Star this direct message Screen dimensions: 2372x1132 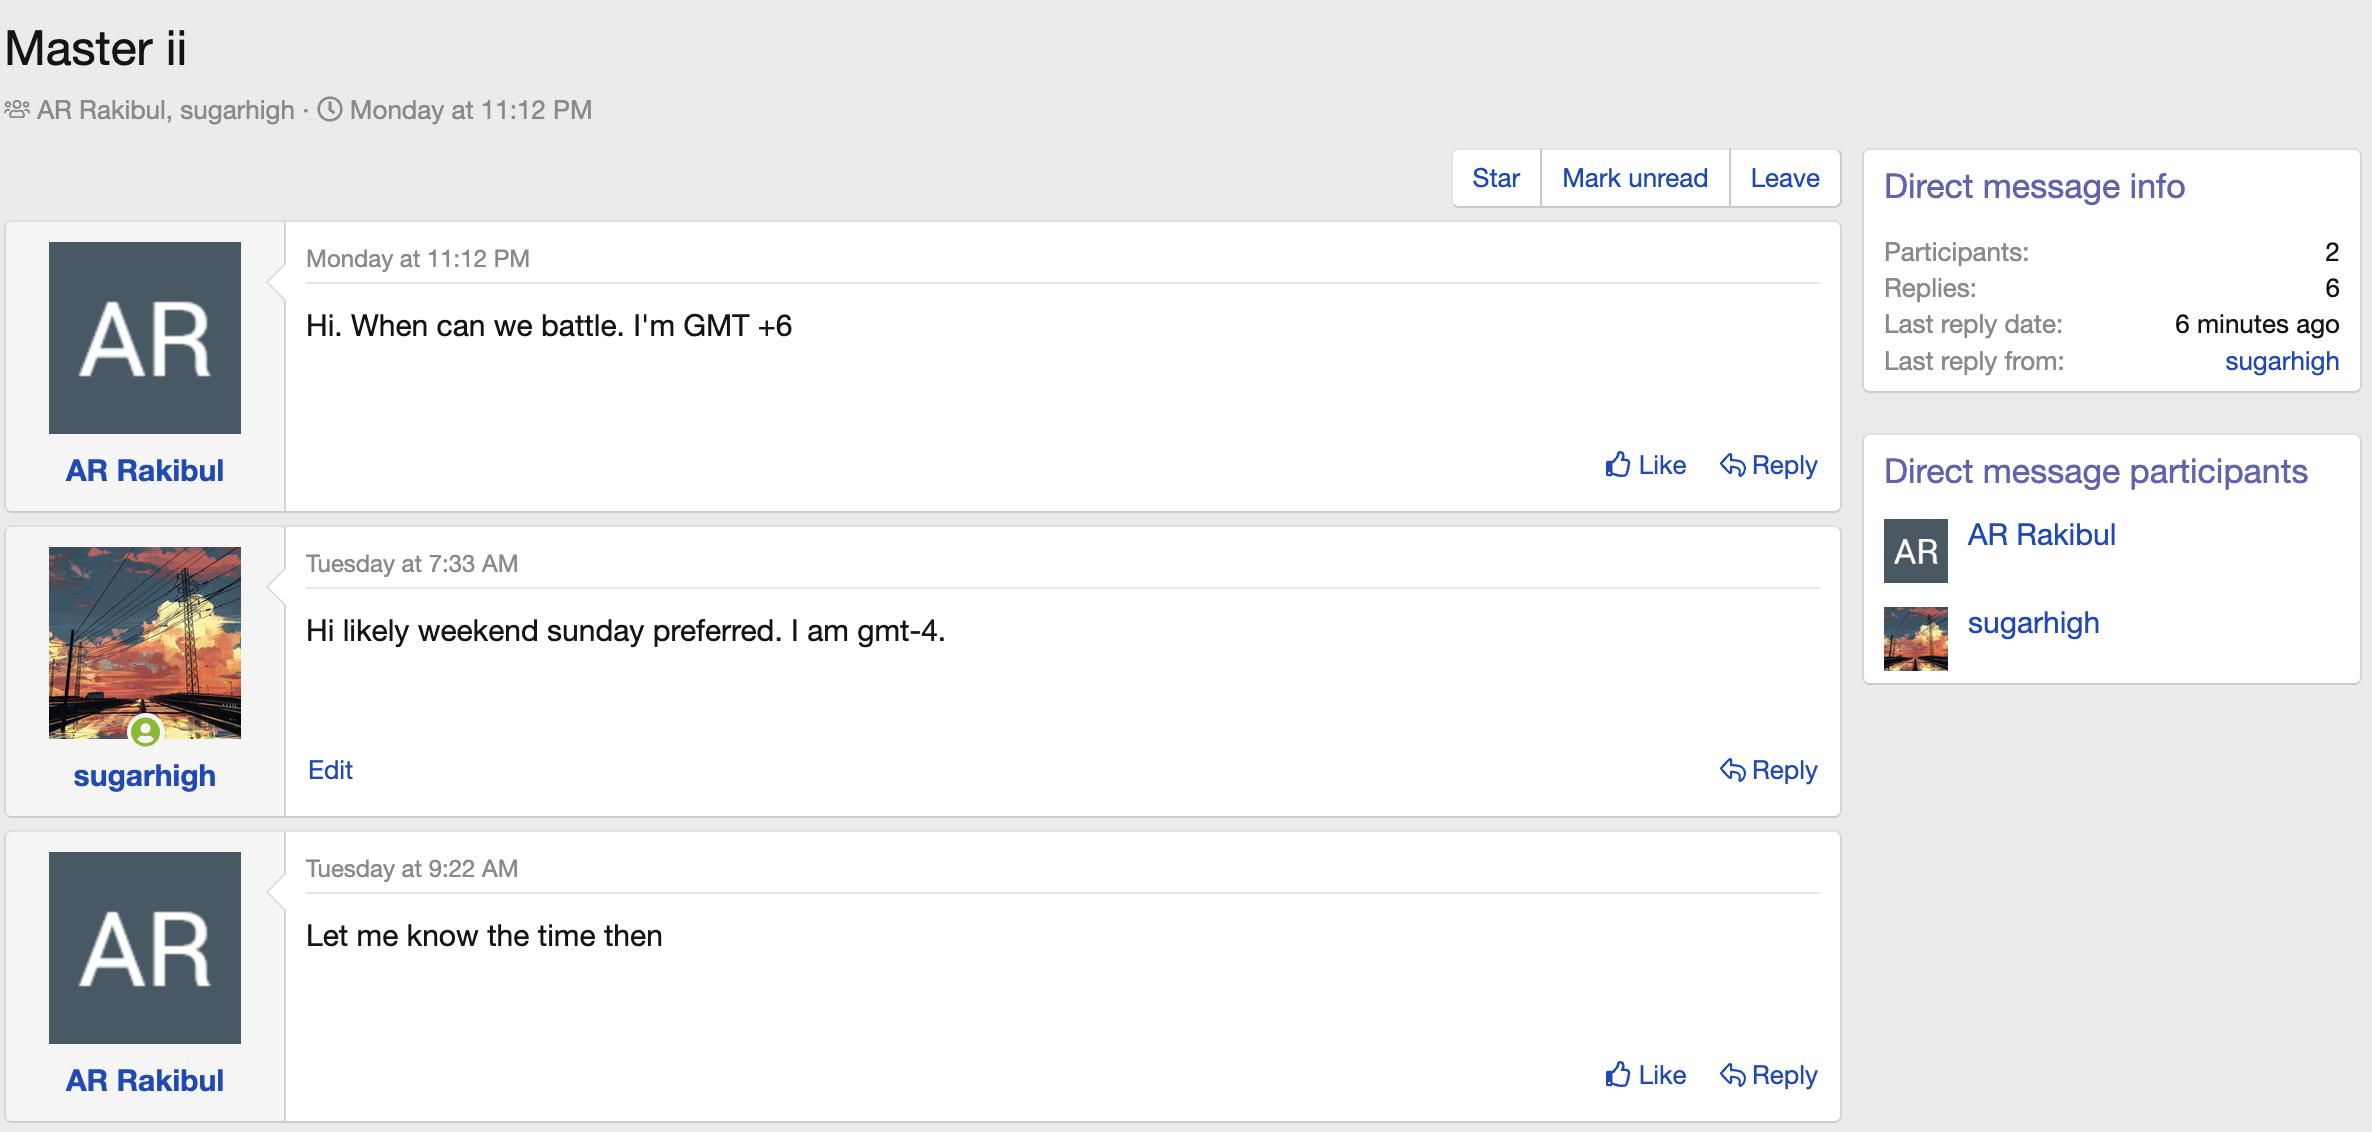point(1495,178)
